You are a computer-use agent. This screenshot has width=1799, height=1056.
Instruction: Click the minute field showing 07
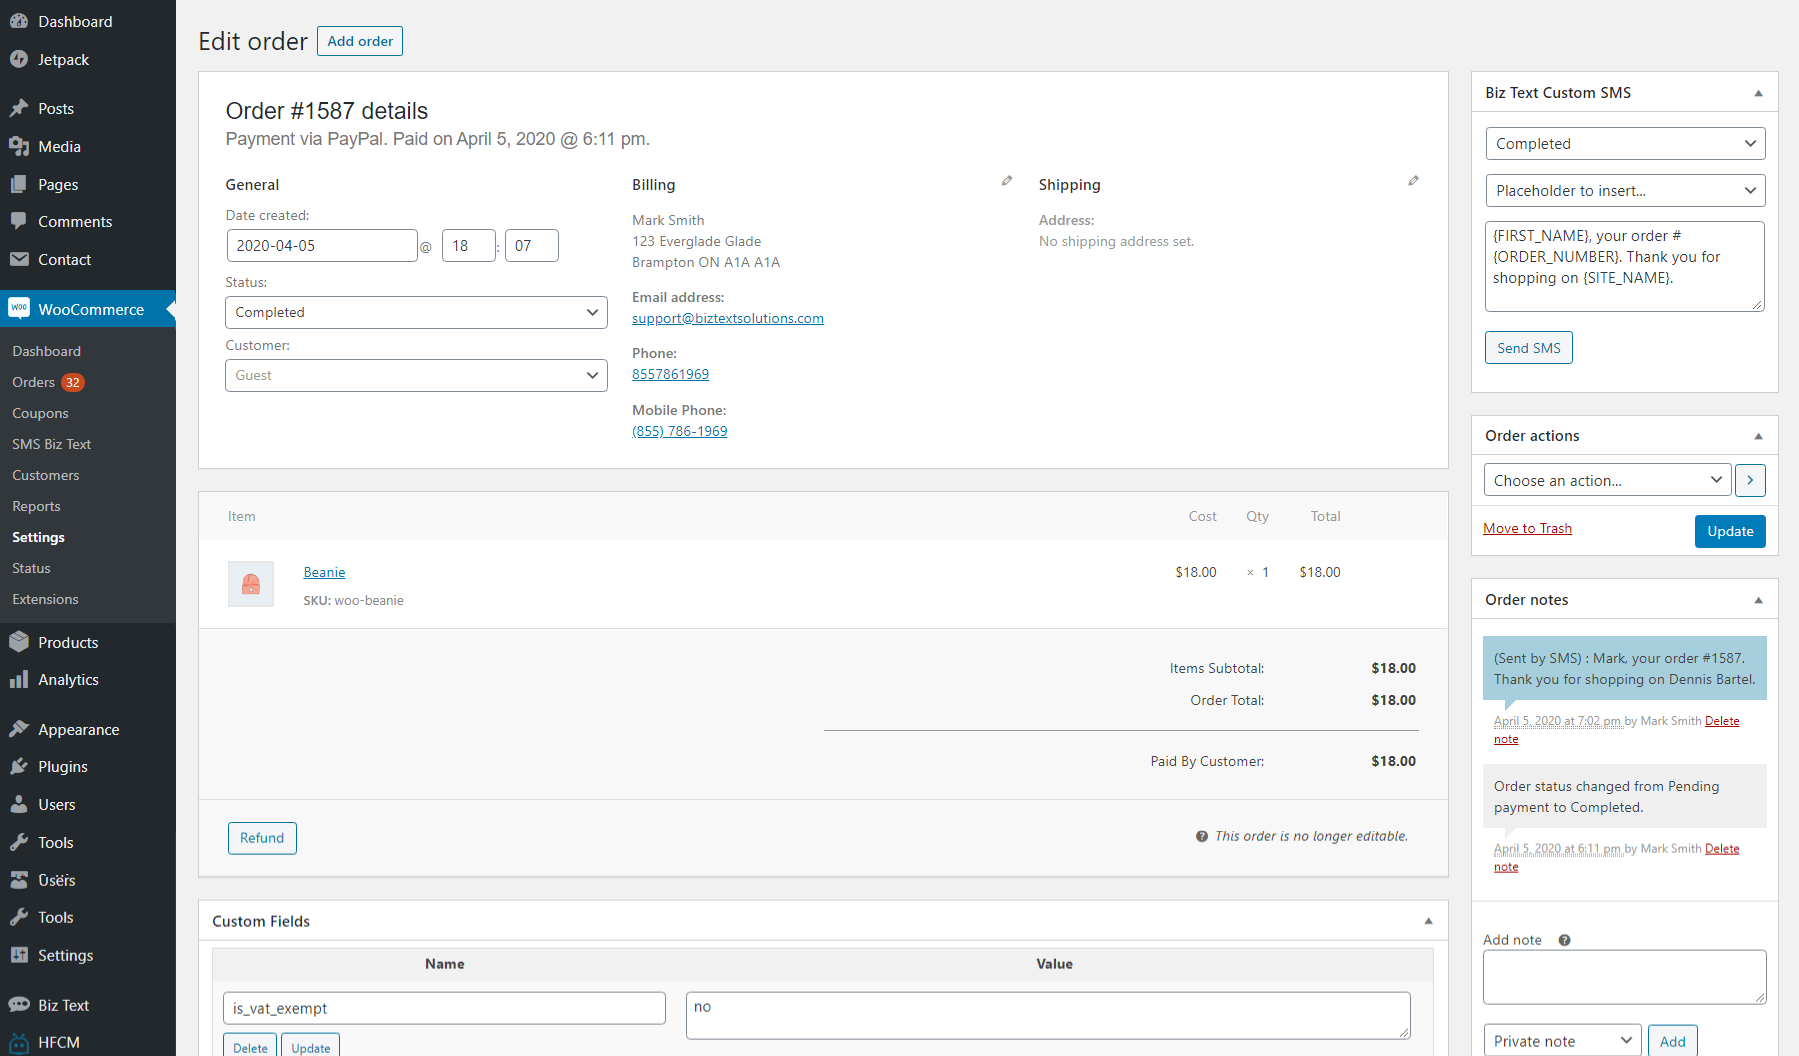pos(532,245)
